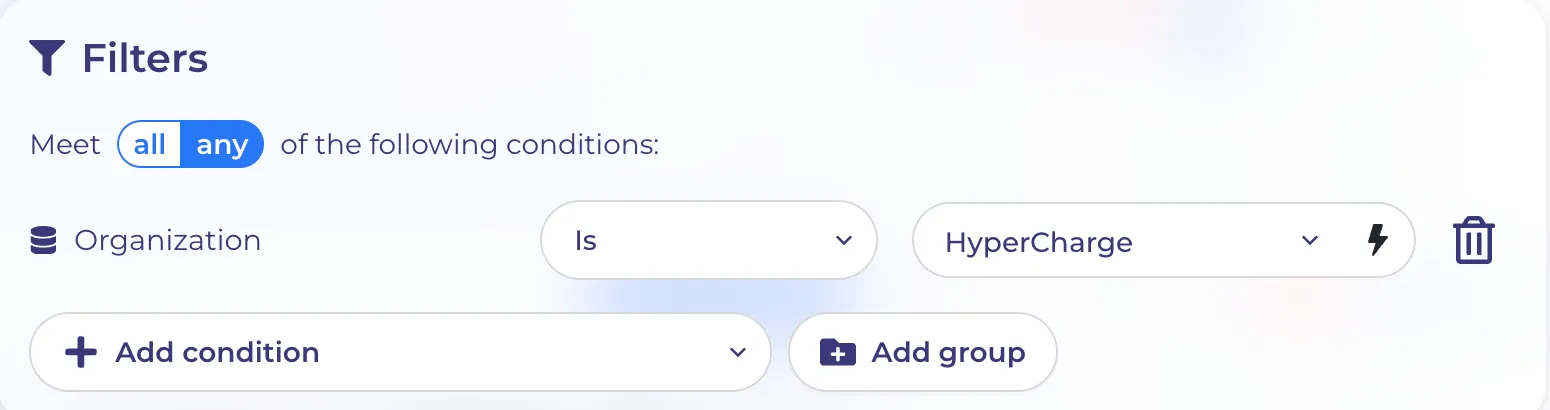Viewport: 1550px width, 410px height.
Task: Click the chevron arrow in the Is selector
Action: point(843,240)
